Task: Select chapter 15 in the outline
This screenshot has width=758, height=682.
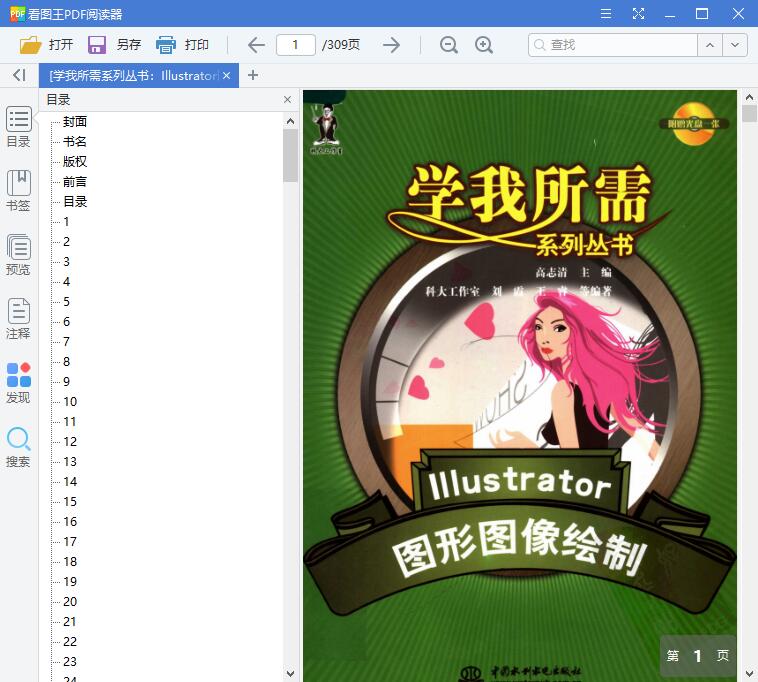Action: pyautogui.click(x=70, y=502)
